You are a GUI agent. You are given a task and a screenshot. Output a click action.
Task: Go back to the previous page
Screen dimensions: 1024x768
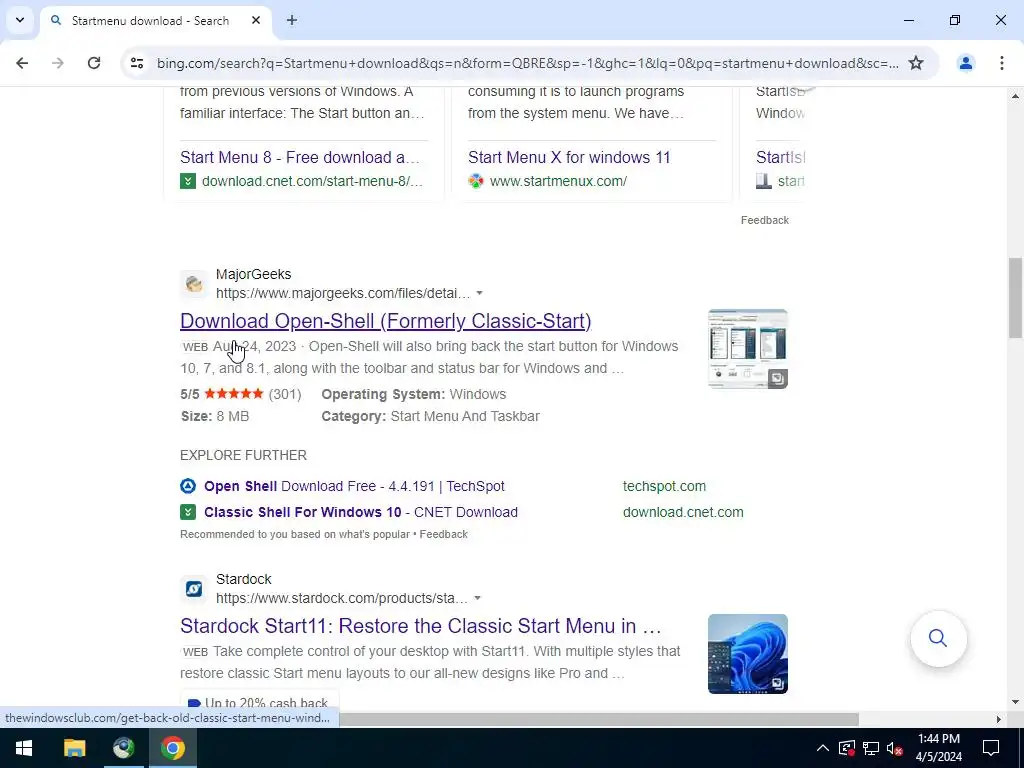tap(22, 63)
